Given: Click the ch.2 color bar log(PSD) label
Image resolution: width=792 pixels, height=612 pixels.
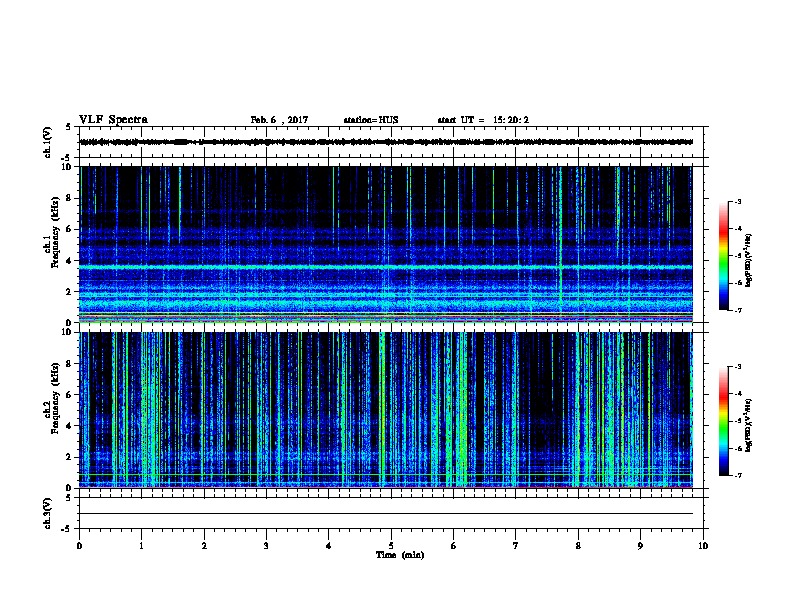Looking at the screenshot, I should [x=749, y=426].
